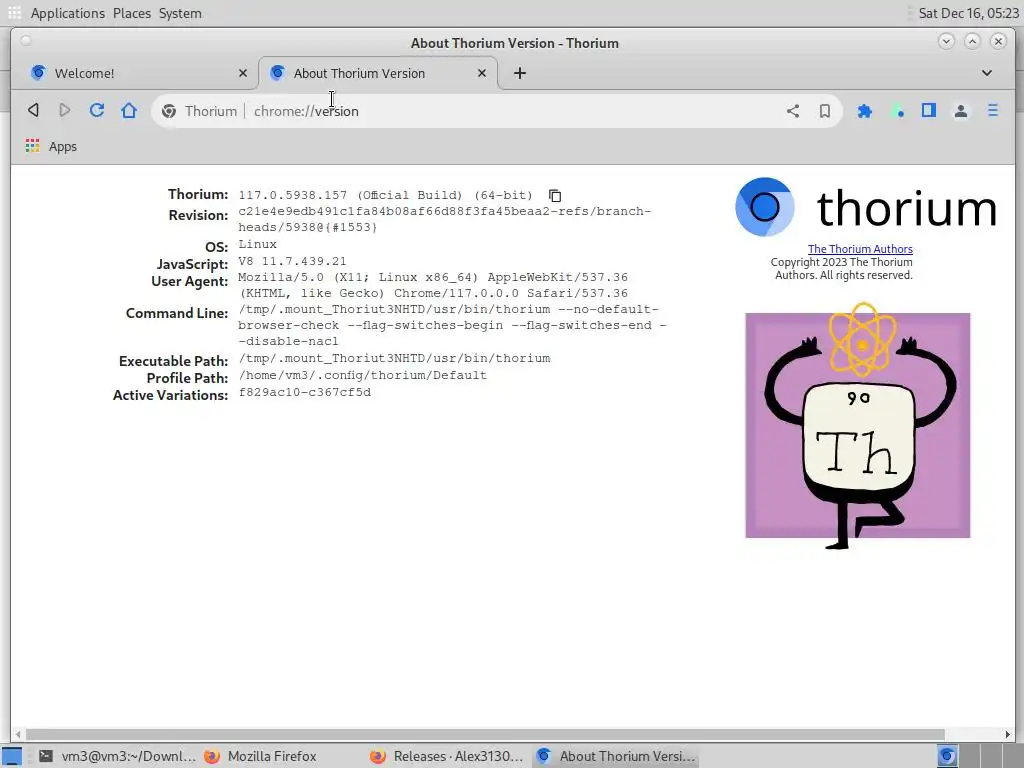Switch to the Releases Alex313031 Firefox window
The width and height of the screenshot is (1024, 768).
pyautogui.click(x=447, y=756)
